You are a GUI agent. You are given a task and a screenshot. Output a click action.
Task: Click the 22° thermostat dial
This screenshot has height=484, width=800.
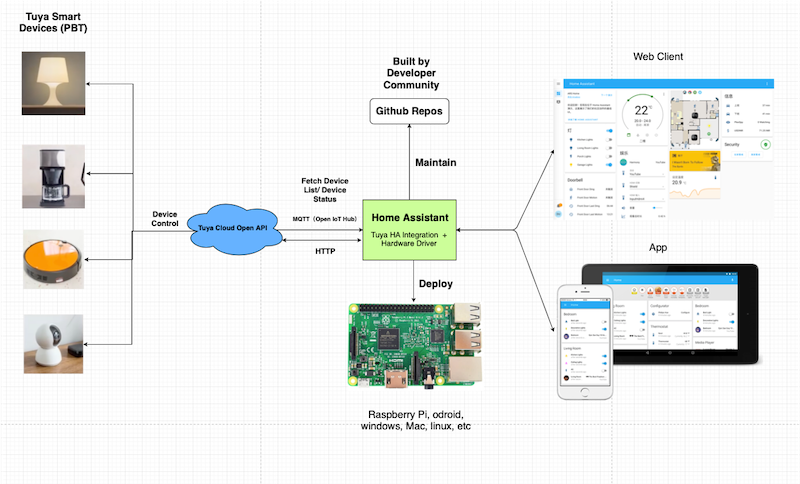pos(642,112)
